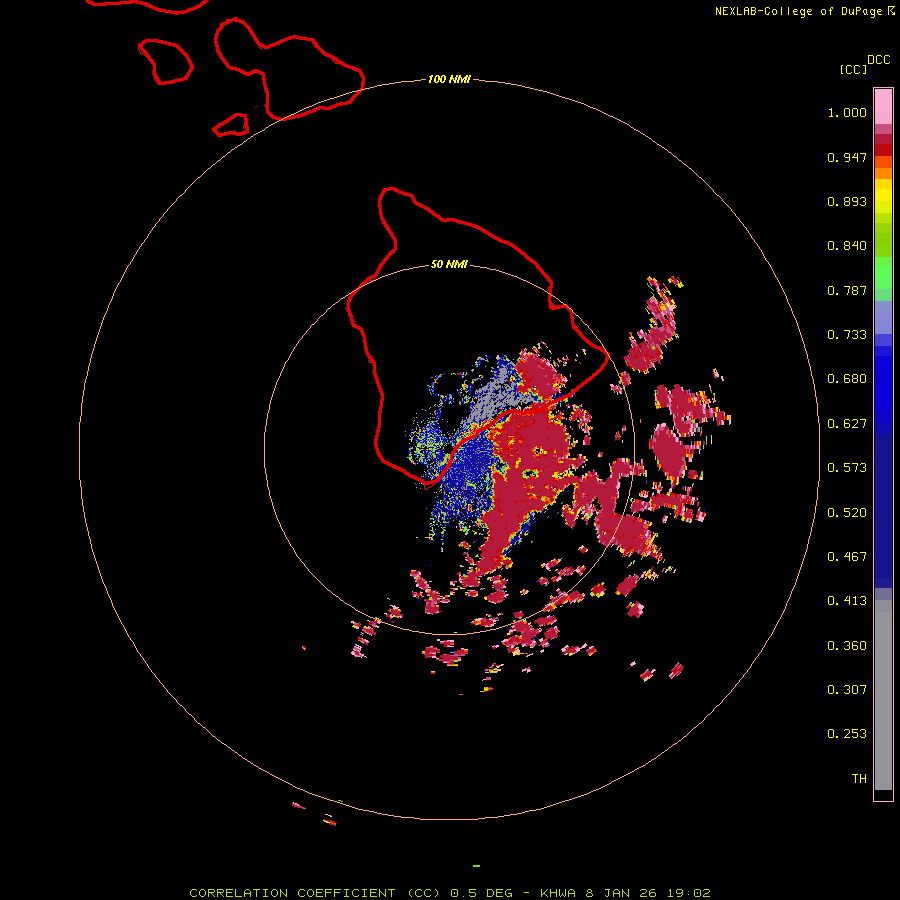
Task: Click the TH threshold label
Action: 859,779
